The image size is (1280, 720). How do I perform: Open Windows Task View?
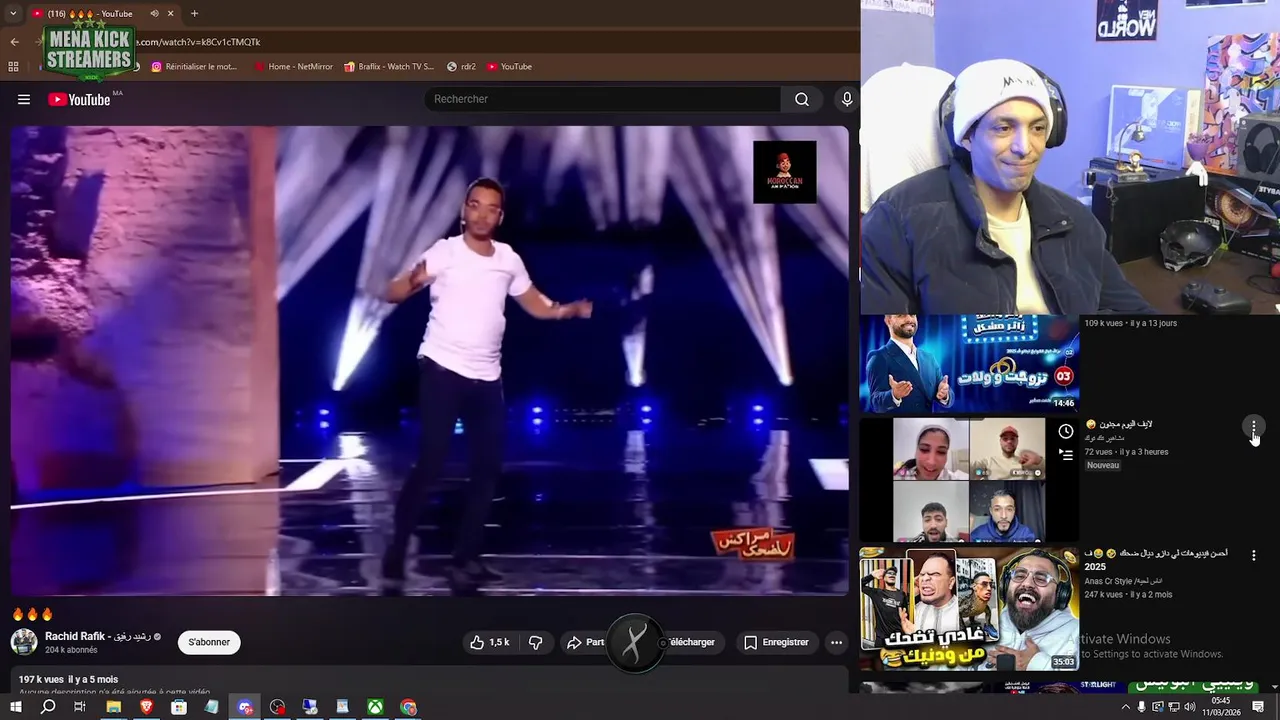[x=80, y=707]
